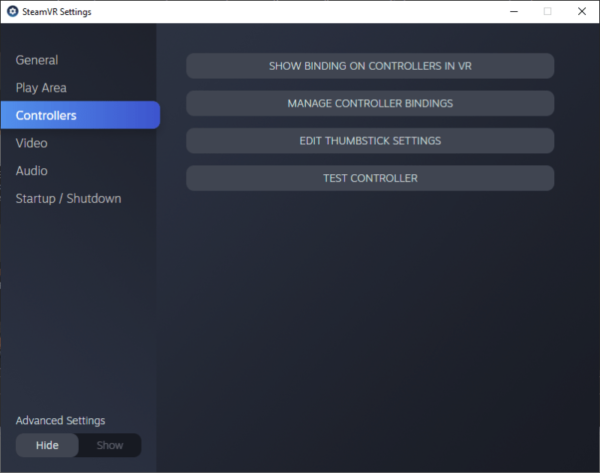Open Video settings section
600x473 pixels.
[x=31, y=143]
